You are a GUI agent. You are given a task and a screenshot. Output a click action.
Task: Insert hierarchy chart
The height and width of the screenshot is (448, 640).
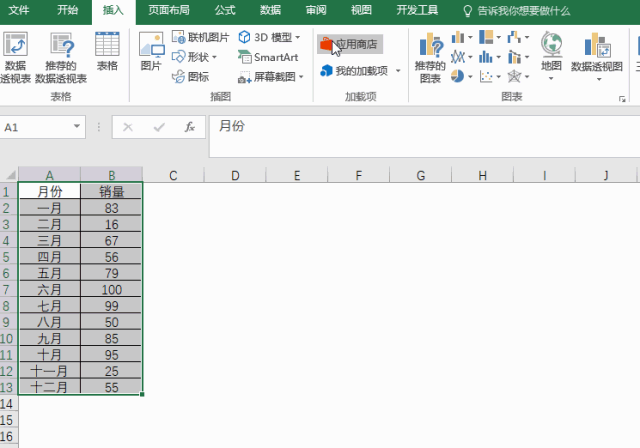point(490,37)
